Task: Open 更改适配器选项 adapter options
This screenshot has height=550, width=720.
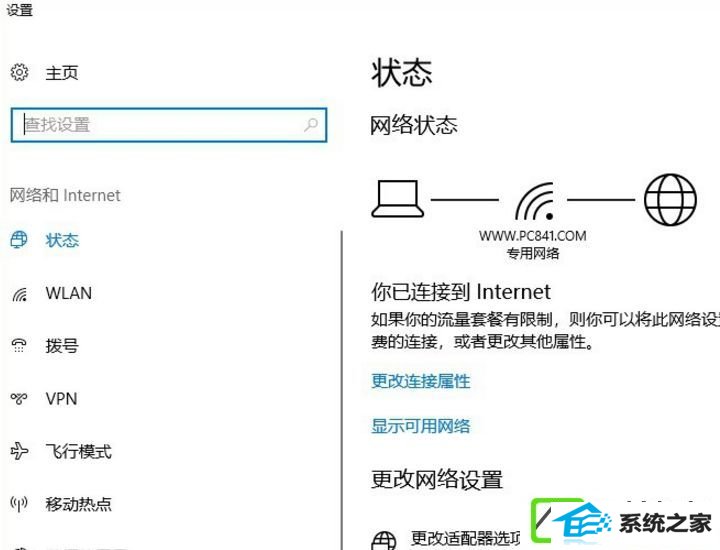Action: click(x=465, y=539)
